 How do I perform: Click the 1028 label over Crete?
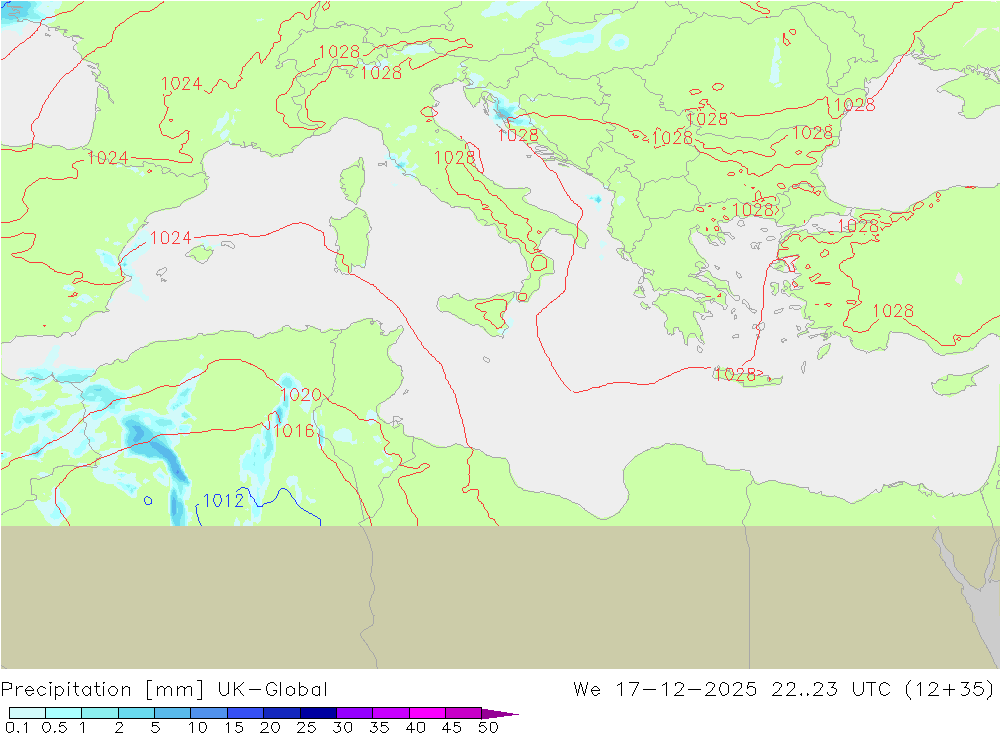click(735, 374)
